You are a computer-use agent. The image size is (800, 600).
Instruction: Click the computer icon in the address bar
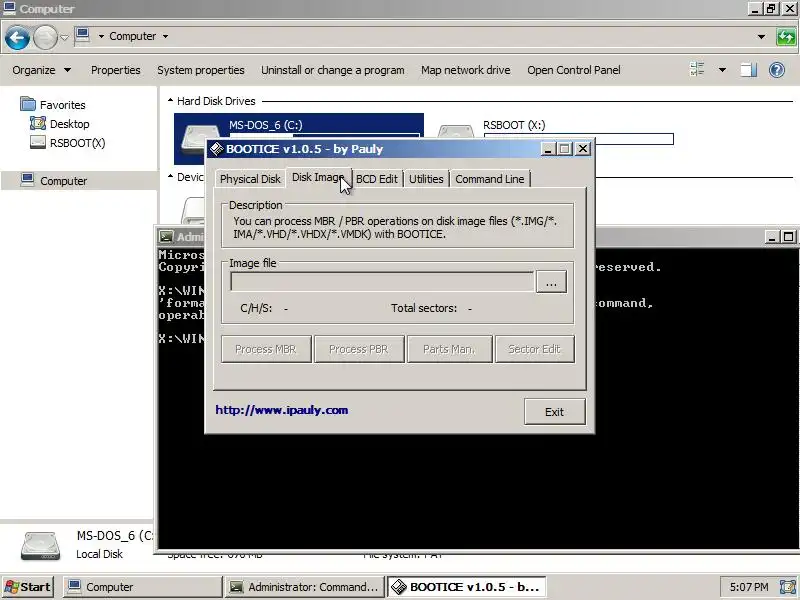82,35
